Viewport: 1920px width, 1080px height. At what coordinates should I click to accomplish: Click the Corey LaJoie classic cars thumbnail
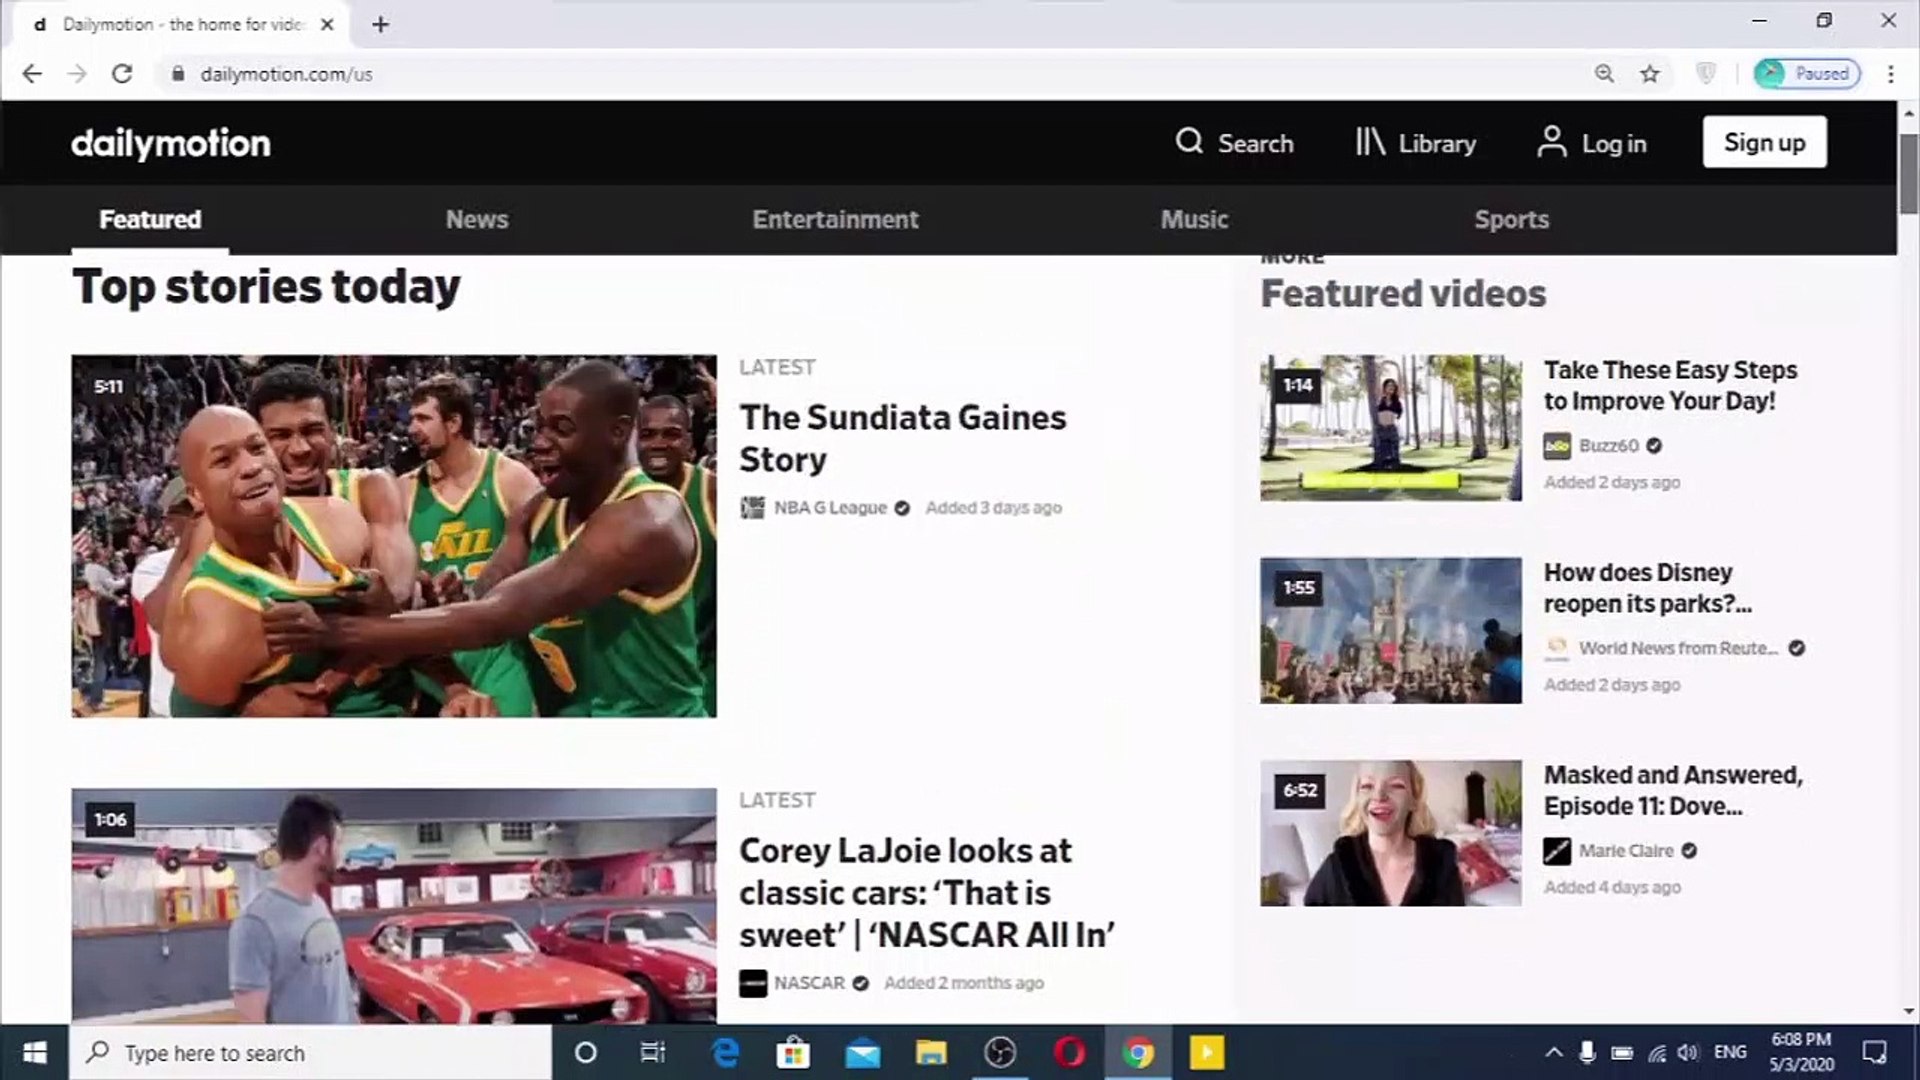pos(392,905)
